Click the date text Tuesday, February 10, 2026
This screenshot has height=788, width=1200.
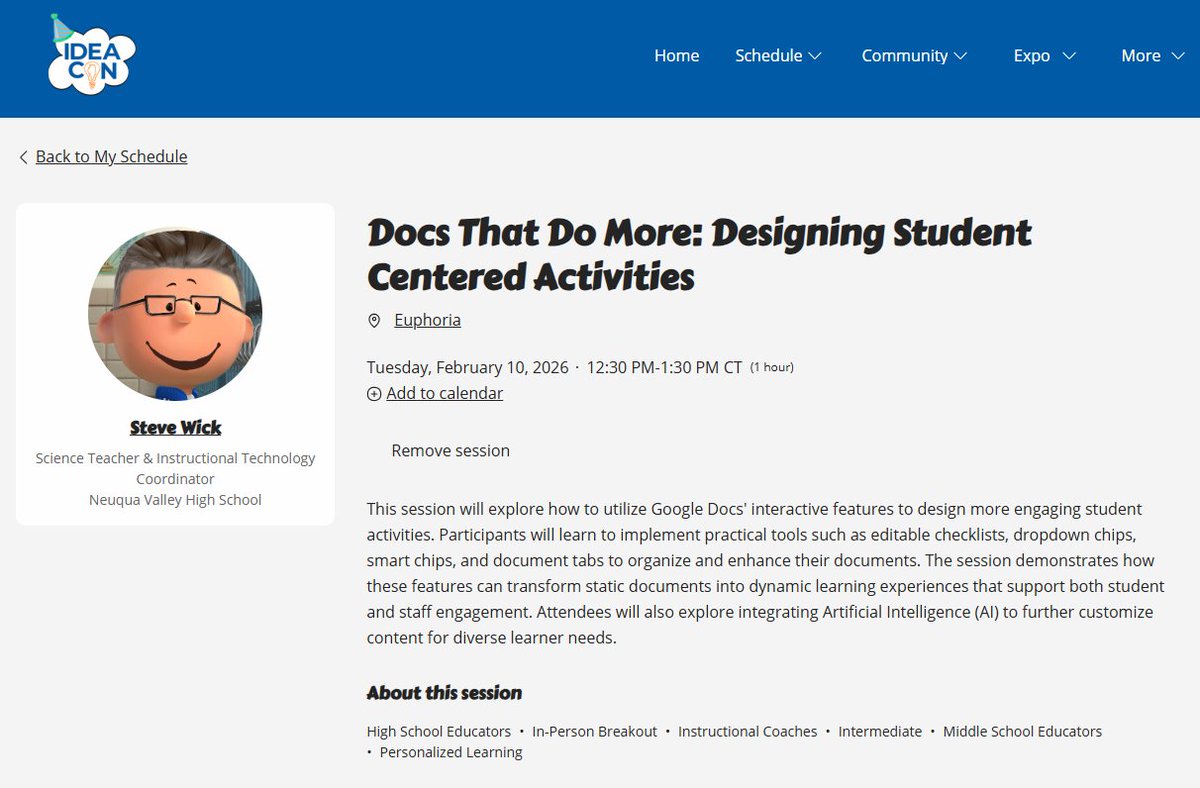[468, 367]
